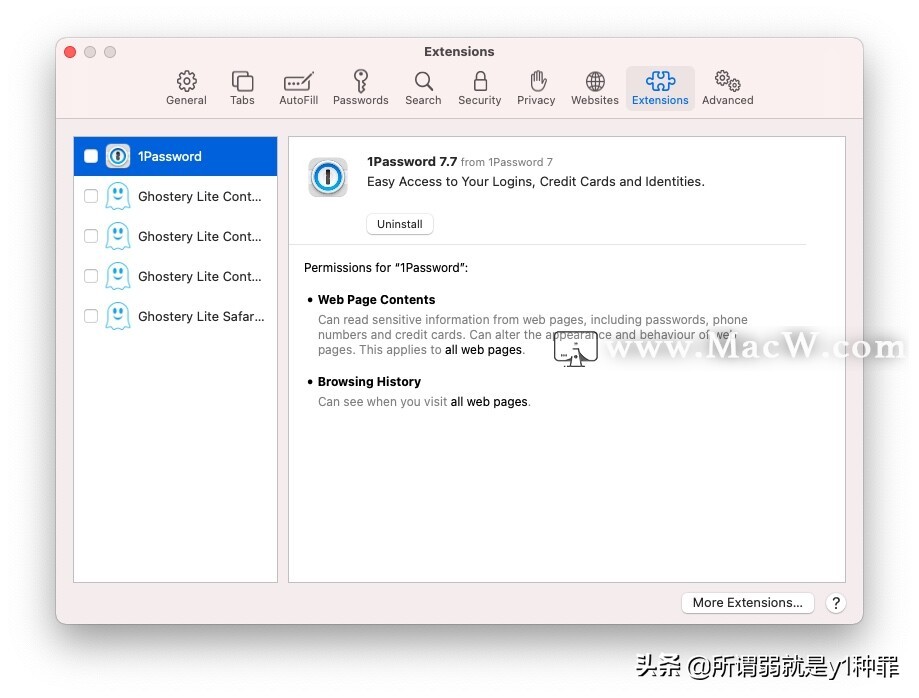Open the Websites globe pane
Viewport: 919px width, 698px height.
[595, 88]
